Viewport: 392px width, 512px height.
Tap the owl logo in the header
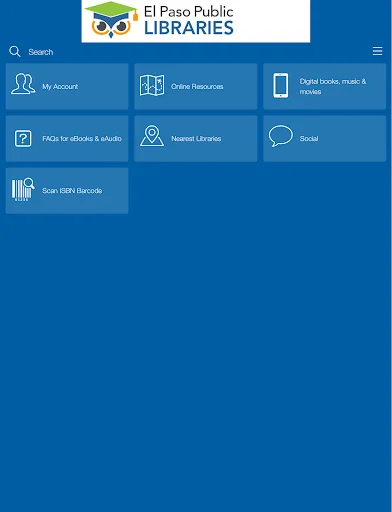(x=111, y=20)
